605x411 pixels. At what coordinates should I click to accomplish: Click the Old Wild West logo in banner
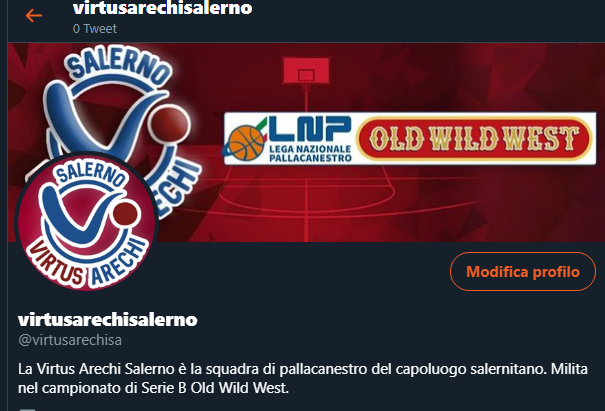coord(474,139)
